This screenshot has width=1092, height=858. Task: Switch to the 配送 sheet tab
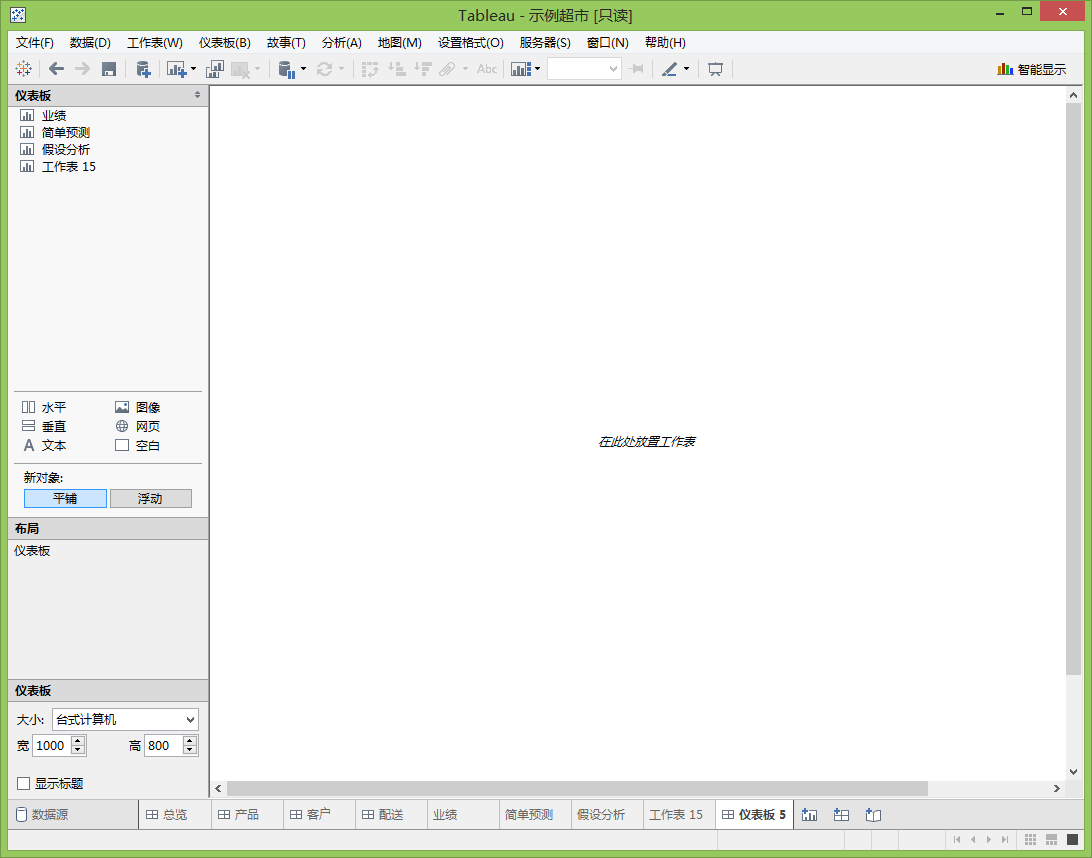(391, 815)
